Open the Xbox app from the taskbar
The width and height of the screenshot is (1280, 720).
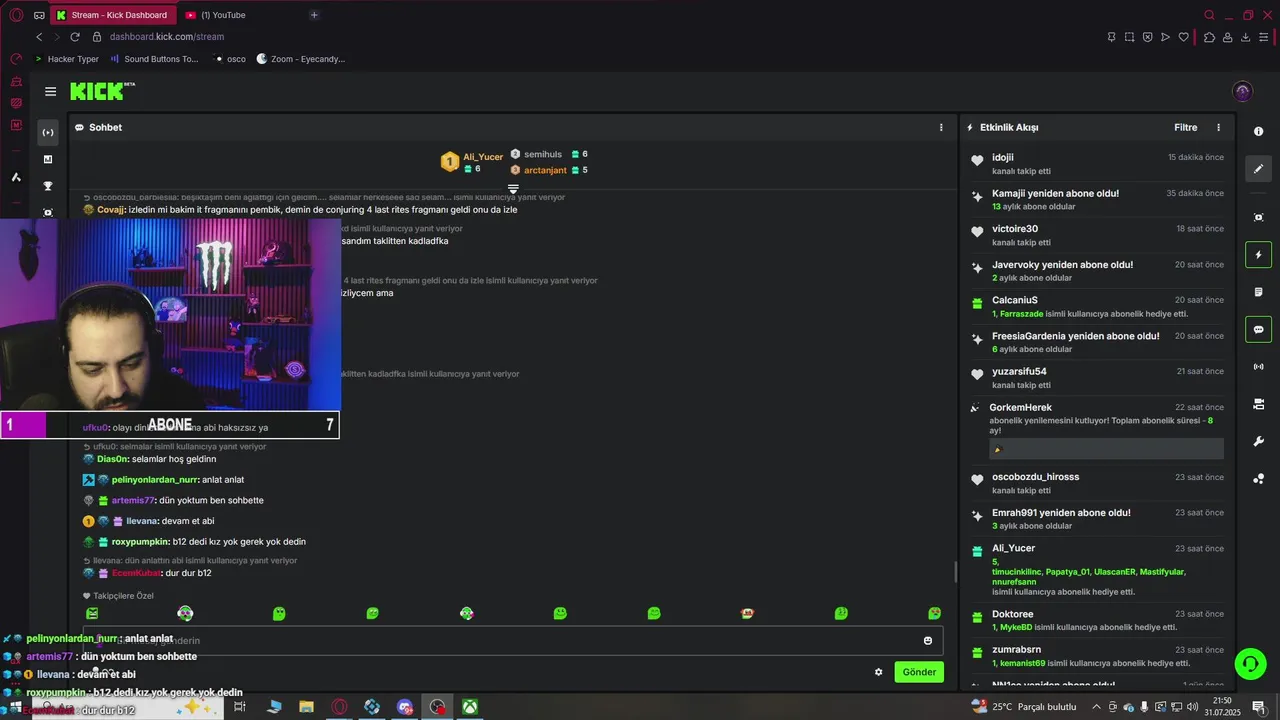(469, 707)
